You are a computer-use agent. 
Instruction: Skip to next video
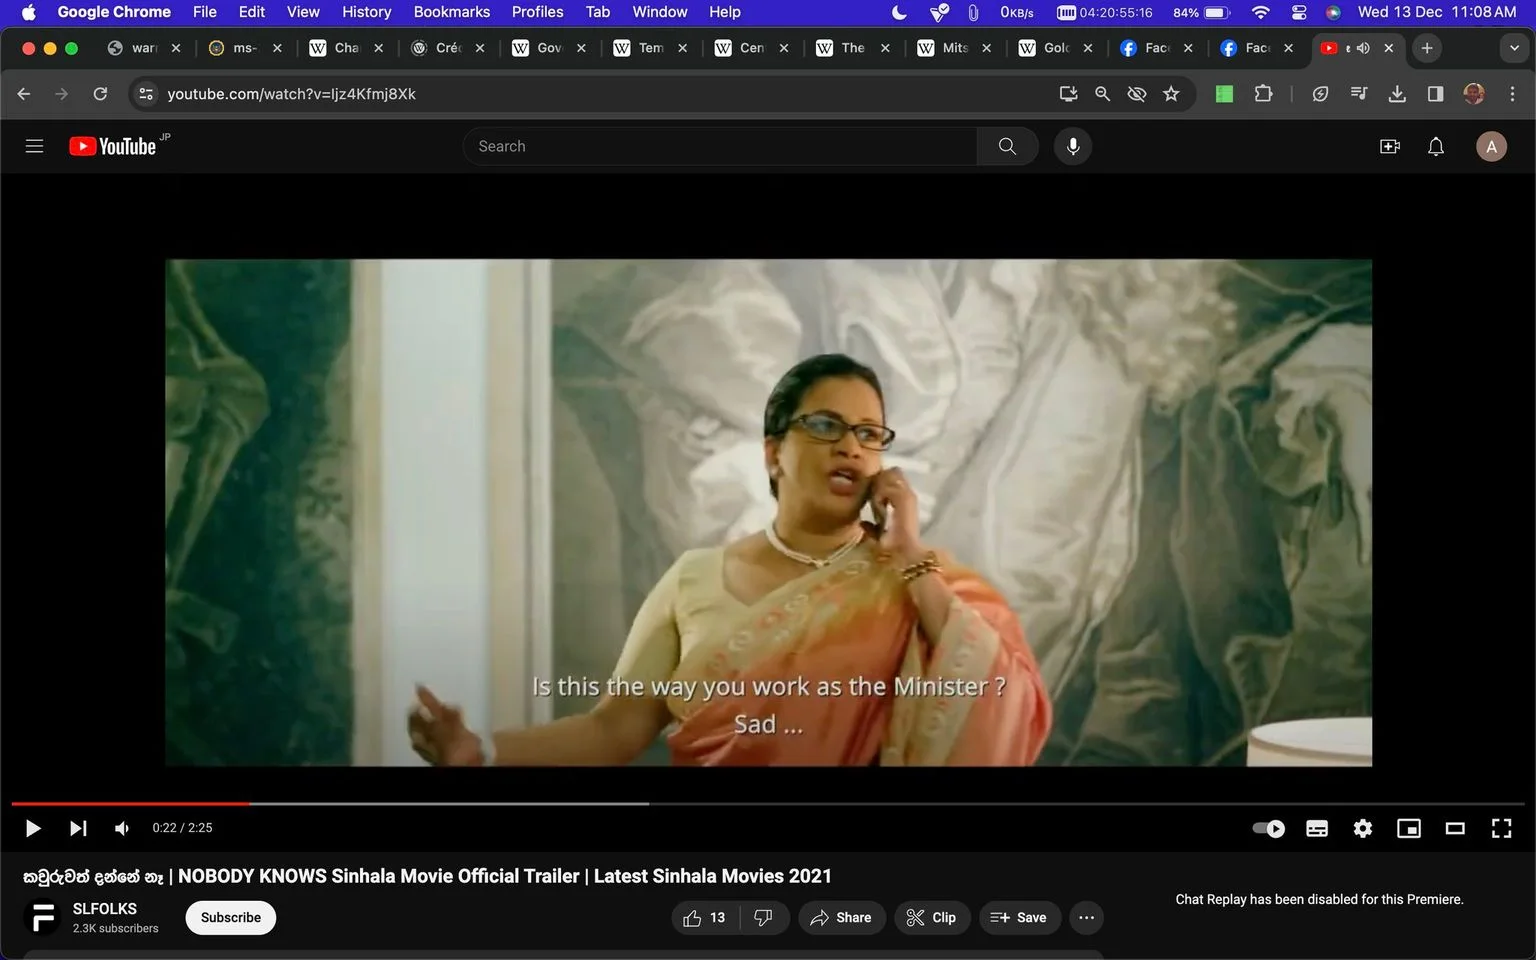point(78,828)
